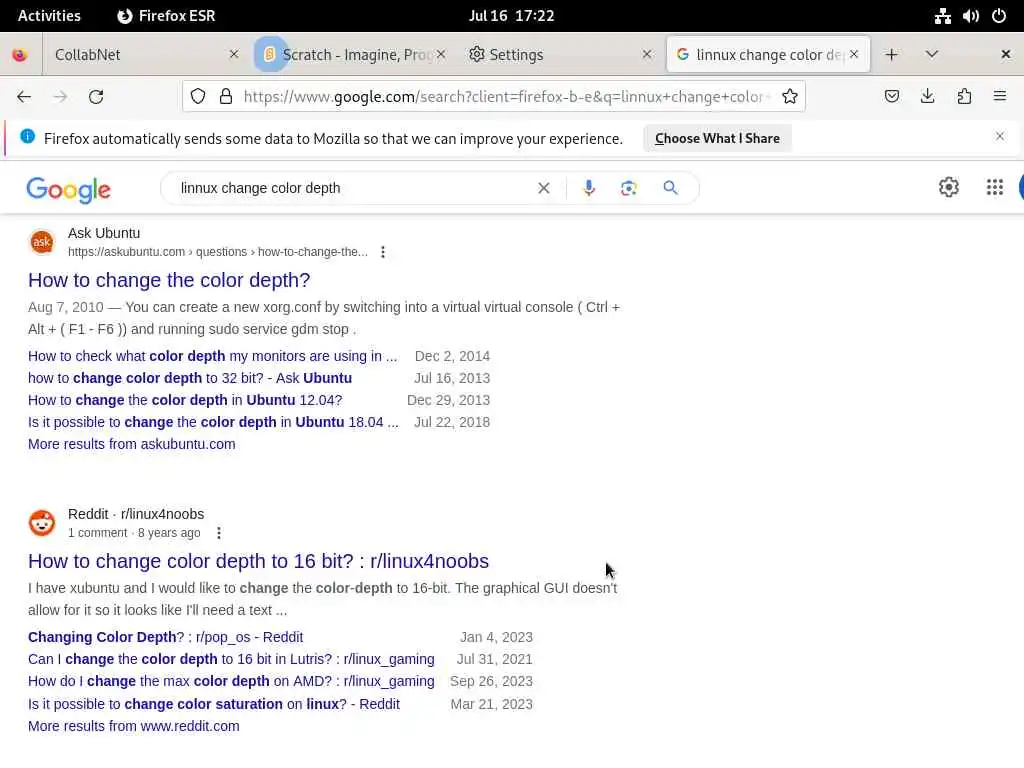Open the tracking protection shield icon
This screenshot has width=1024, height=768.
[198, 97]
